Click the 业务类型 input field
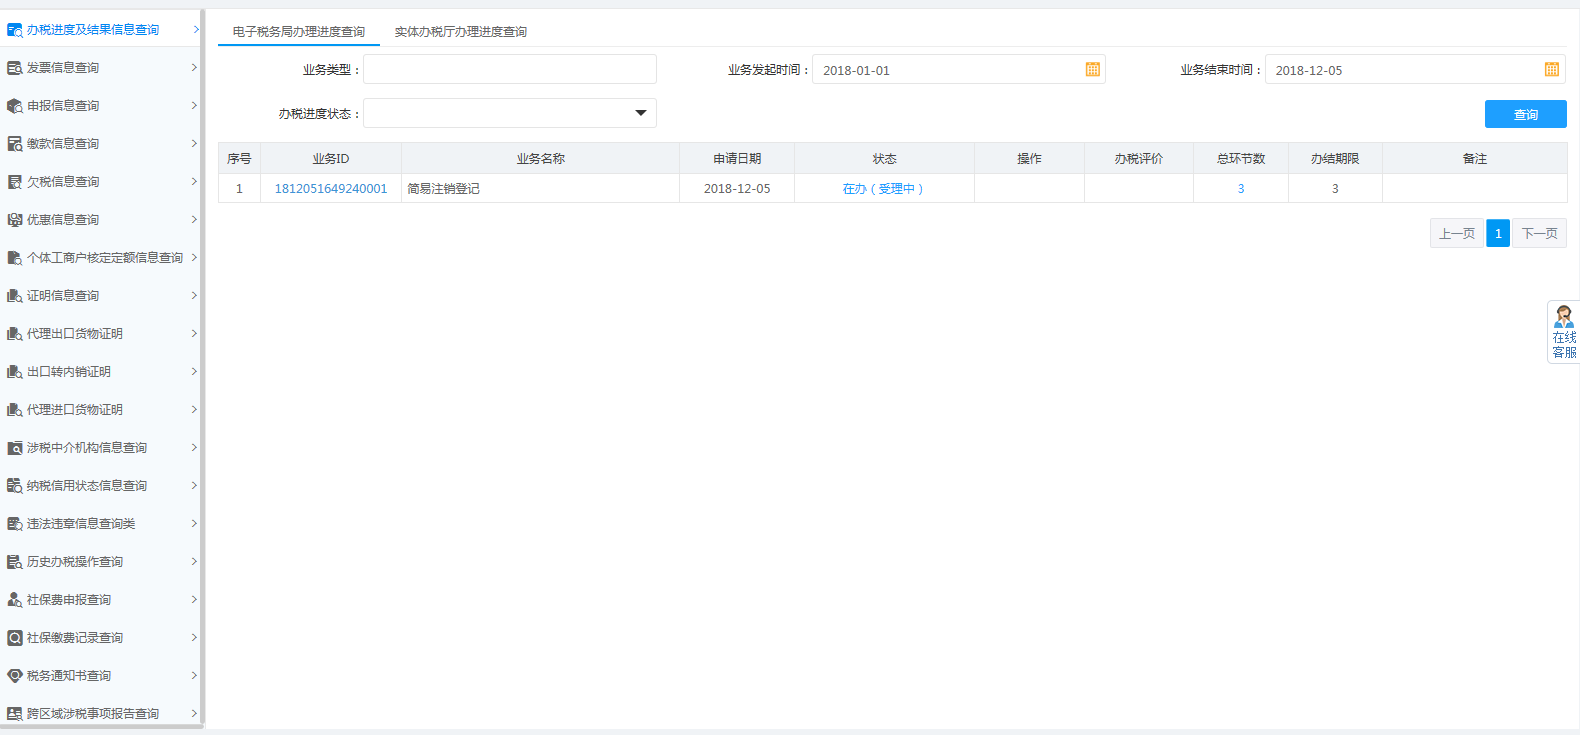The height and width of the screenshot is (735, 1580). pyautogui.click(x=509, y=70)
